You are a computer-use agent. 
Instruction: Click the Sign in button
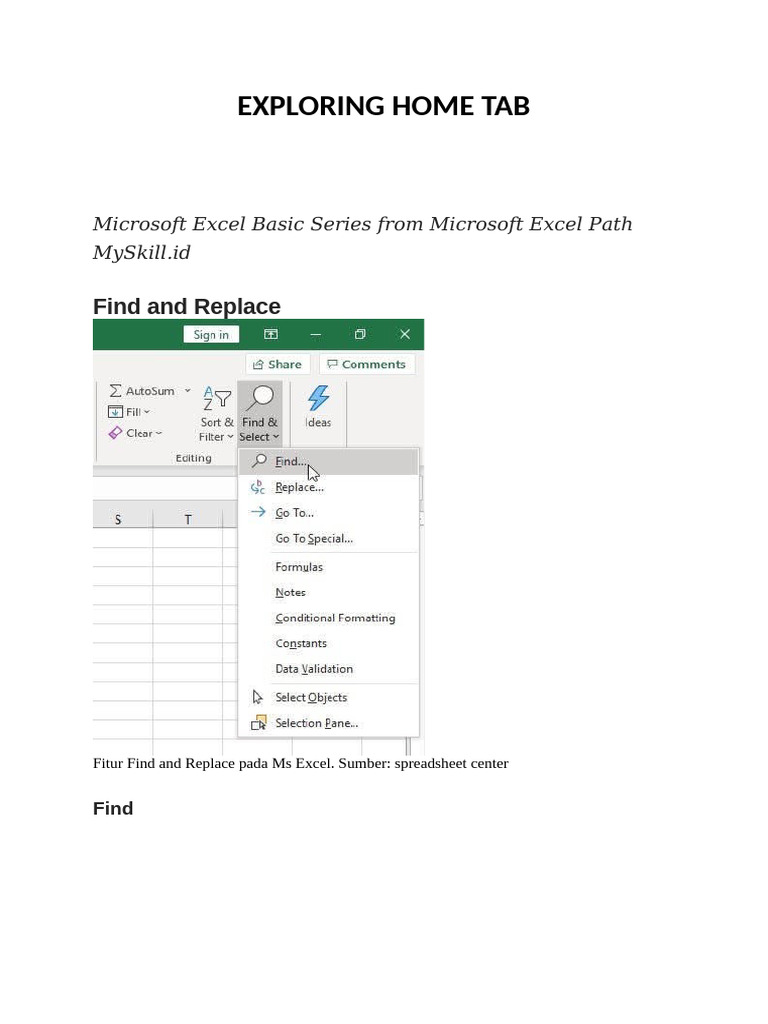tap(211, 334)
